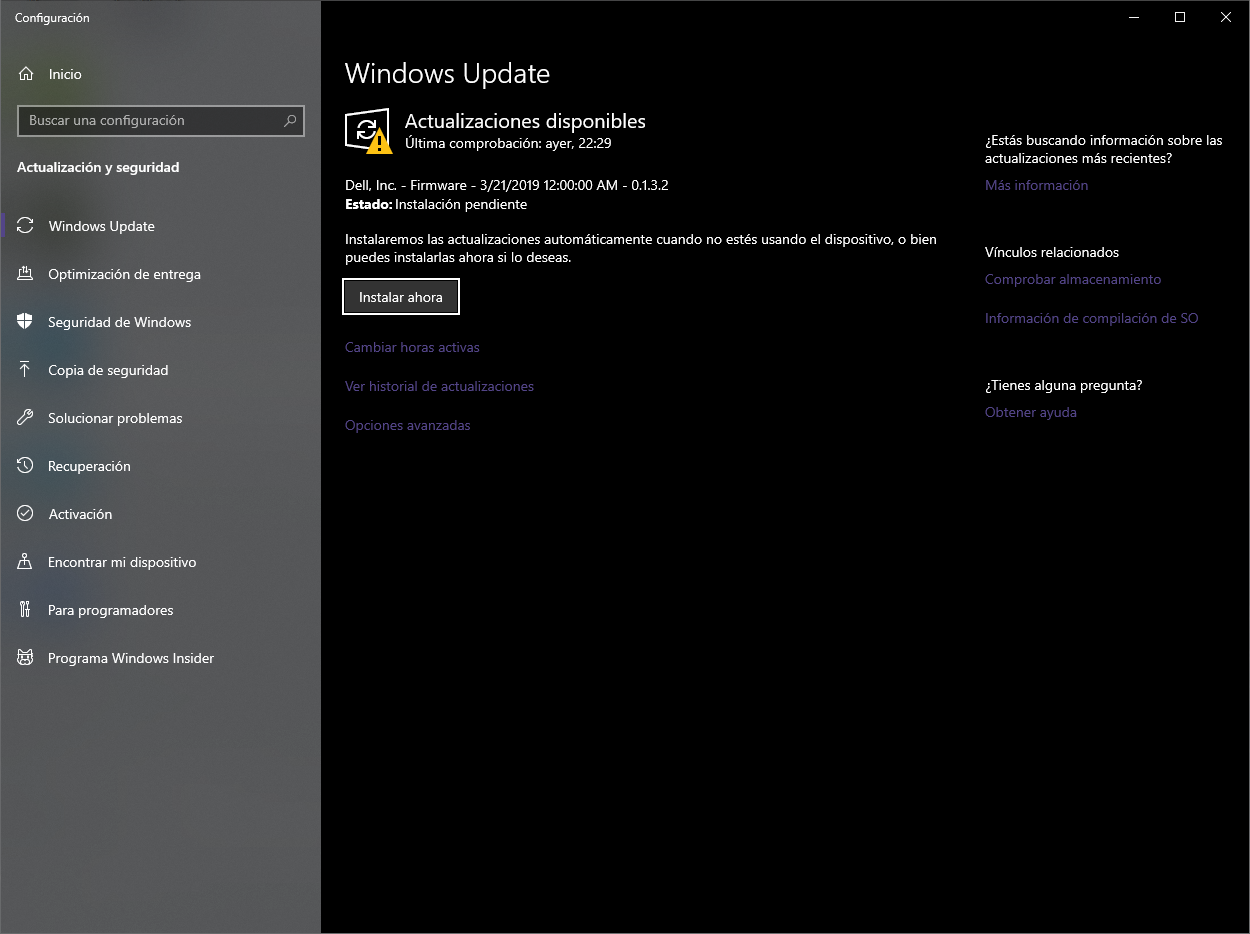Click the Instalar ahora button
The height and width of the screenshot is (934, 1250).
[401, 297]
